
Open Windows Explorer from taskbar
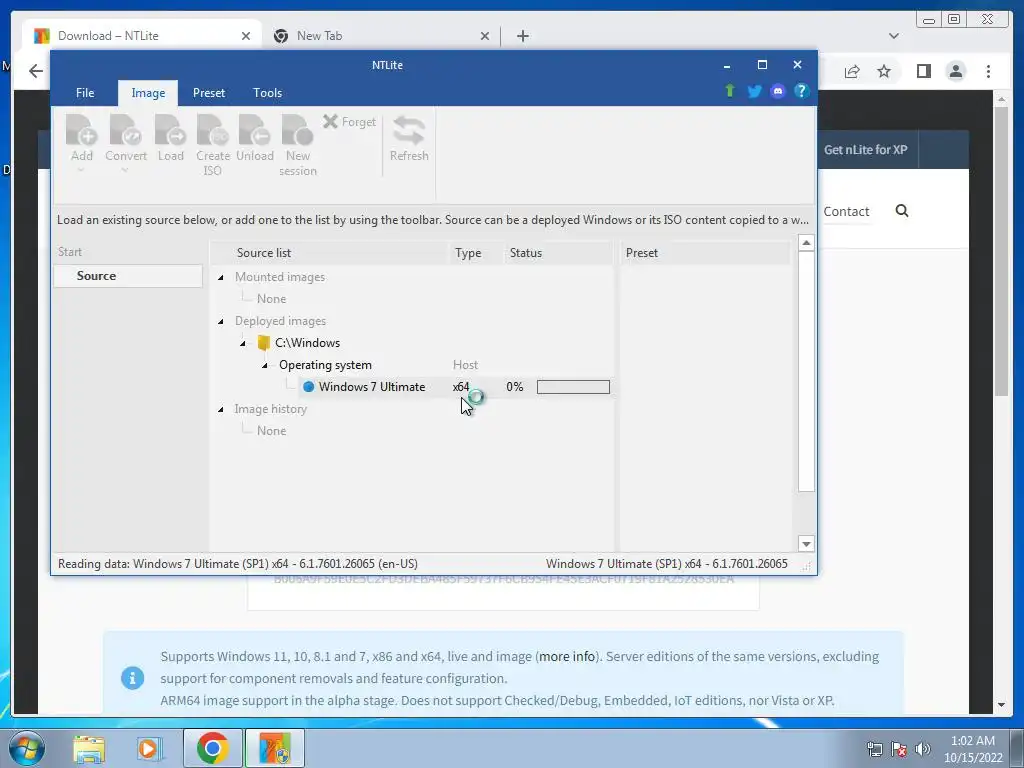[89, 748]
